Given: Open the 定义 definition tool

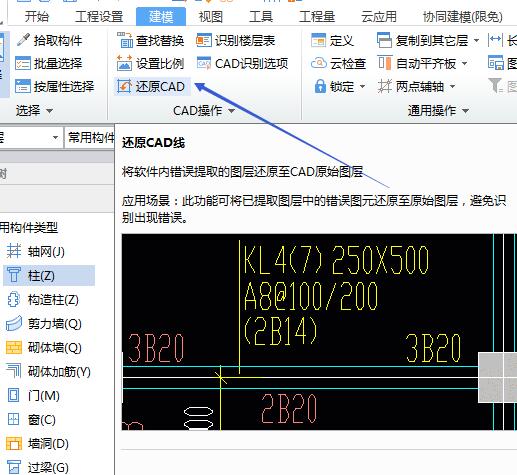Looking at the screenshot, I should [332, 40].
